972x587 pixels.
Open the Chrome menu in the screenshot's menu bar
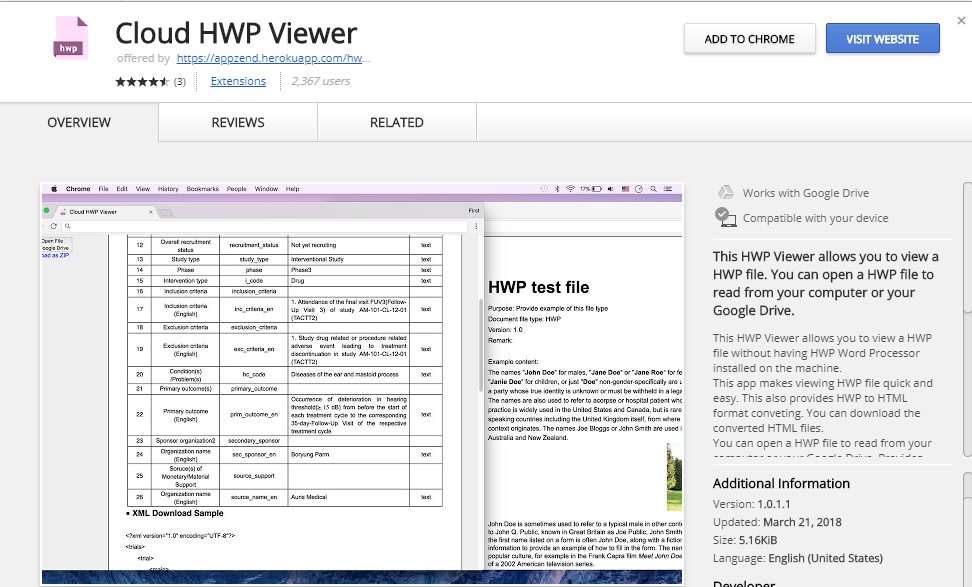pyautogui.click(x=78, y=189)
